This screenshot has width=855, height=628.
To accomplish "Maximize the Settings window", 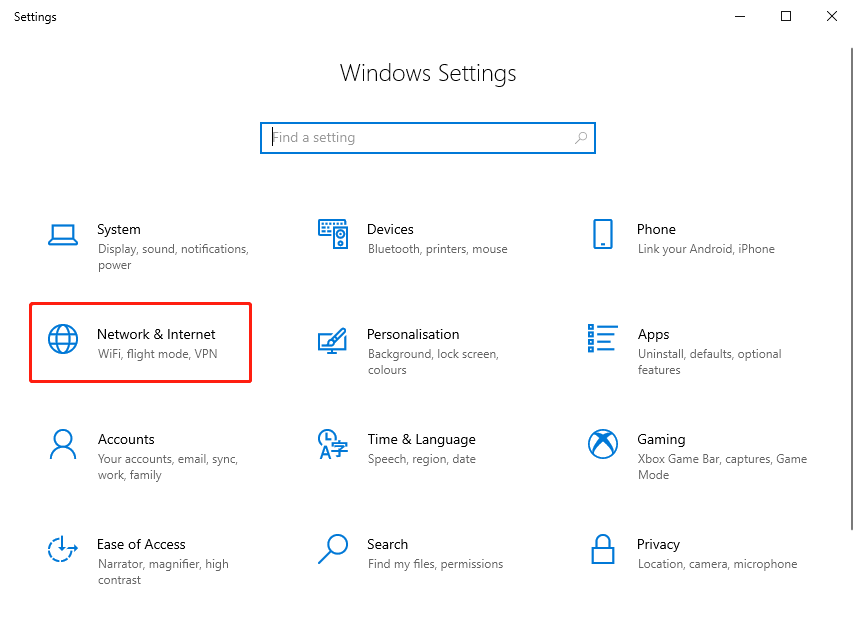I will 786,16.
